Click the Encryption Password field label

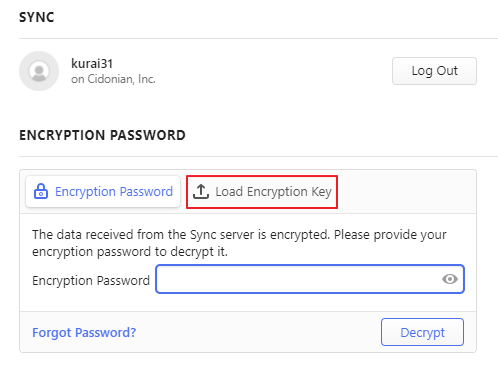[91, 281]
